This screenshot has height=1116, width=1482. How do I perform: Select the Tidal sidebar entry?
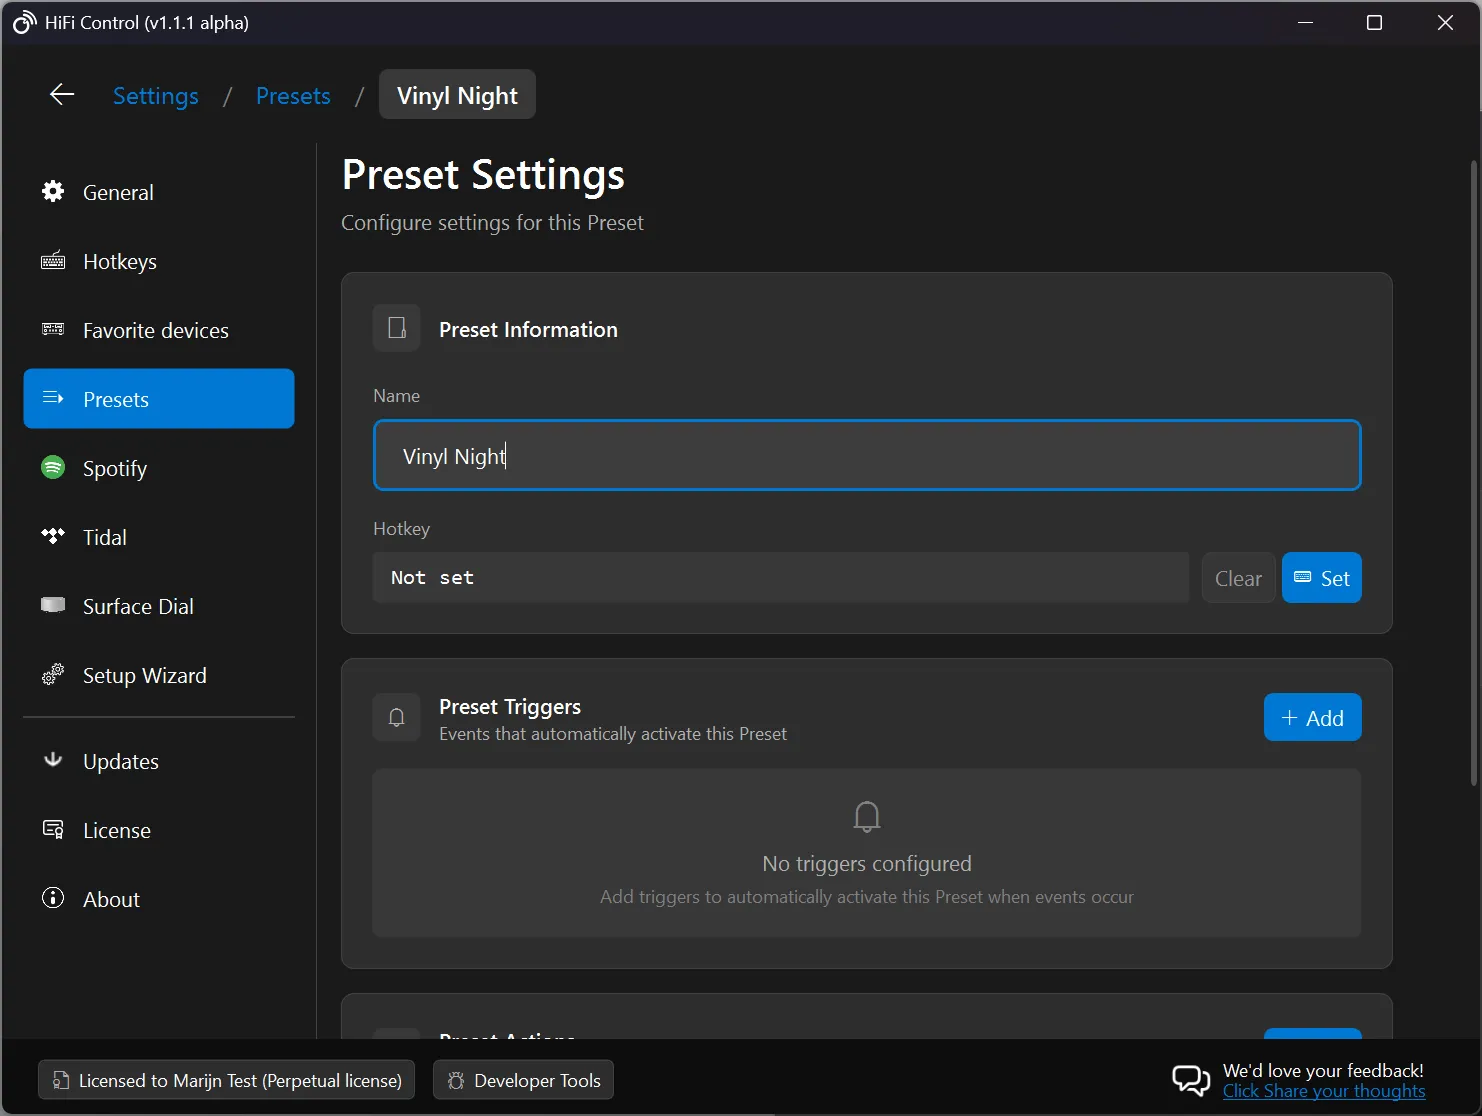click(x=104, y=537)
